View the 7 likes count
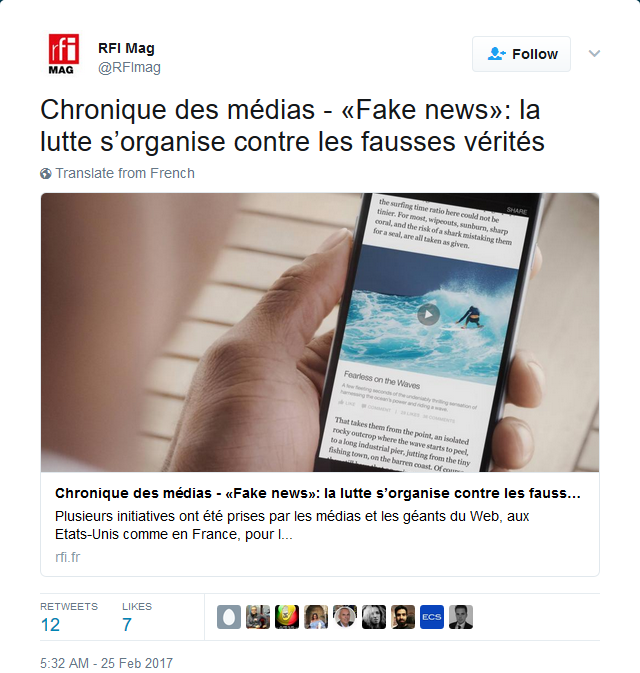Screen dimensions: 640x673 pyautogui.click(x=127, y=624)
